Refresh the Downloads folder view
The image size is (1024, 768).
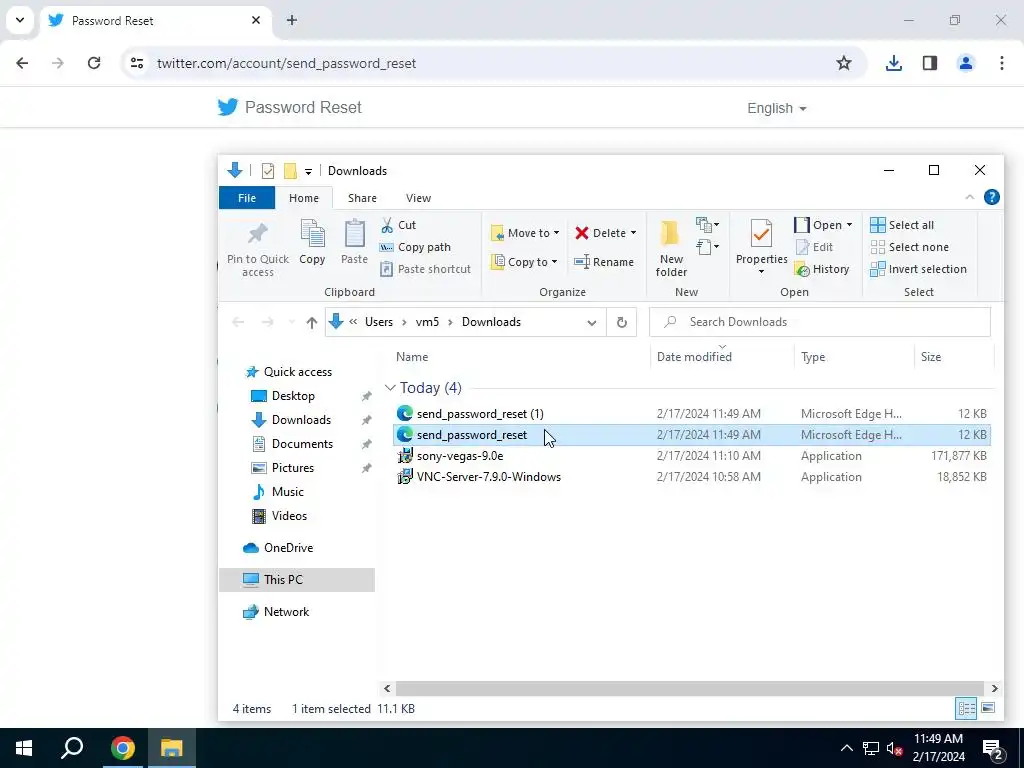(622, 323)
